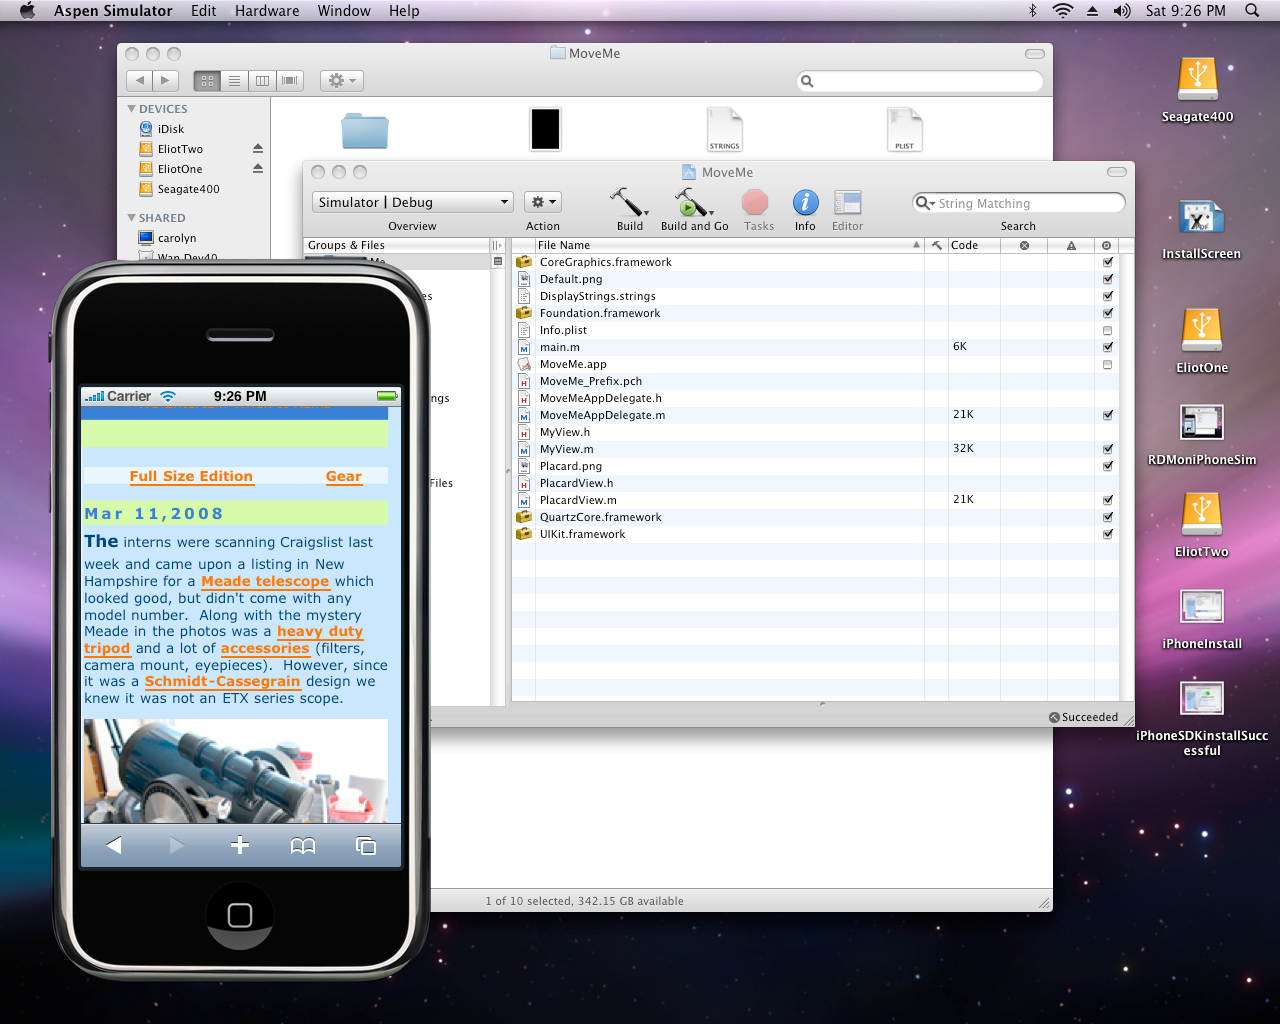Open the Hardware menu

(267, 11)
